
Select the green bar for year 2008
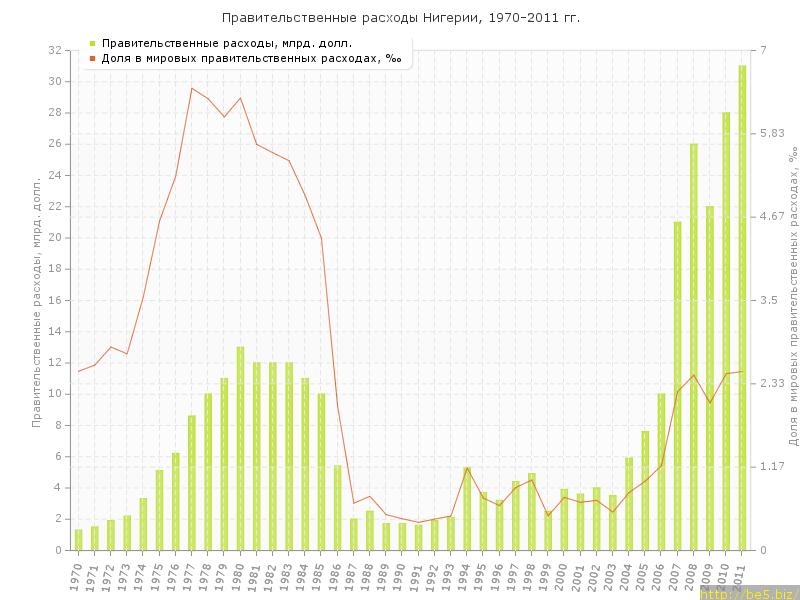(693, 346)
